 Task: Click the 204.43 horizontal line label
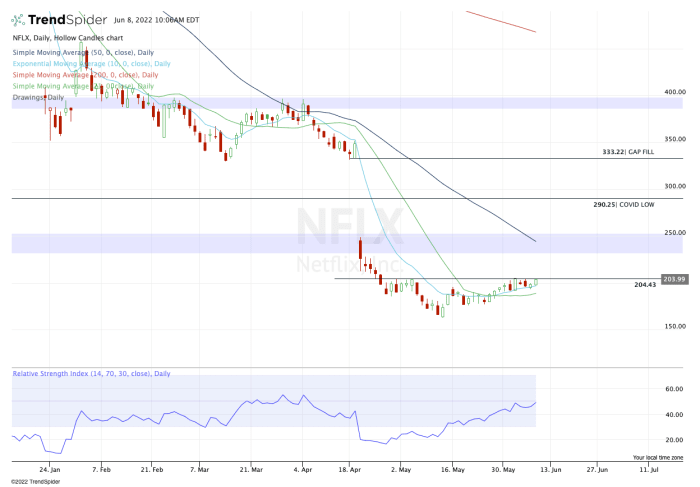click(645, 285)
